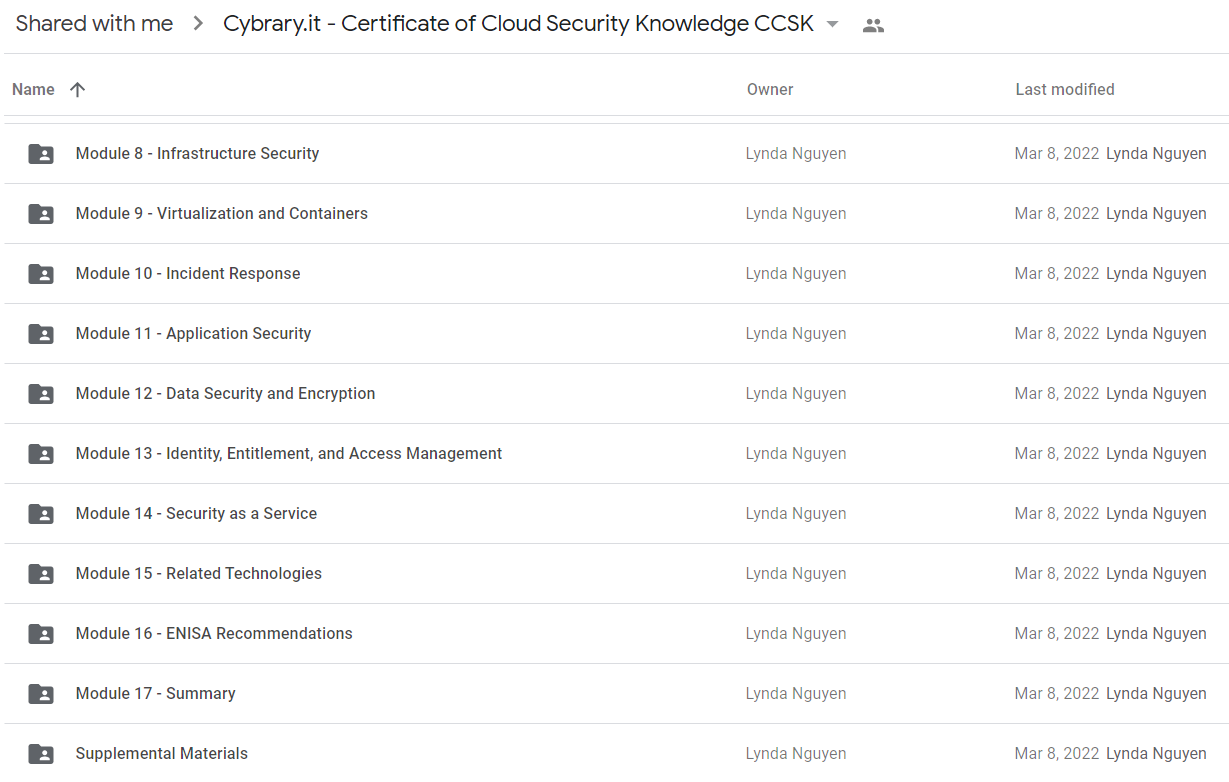Open the Shared with me breadcrumb

94,24
